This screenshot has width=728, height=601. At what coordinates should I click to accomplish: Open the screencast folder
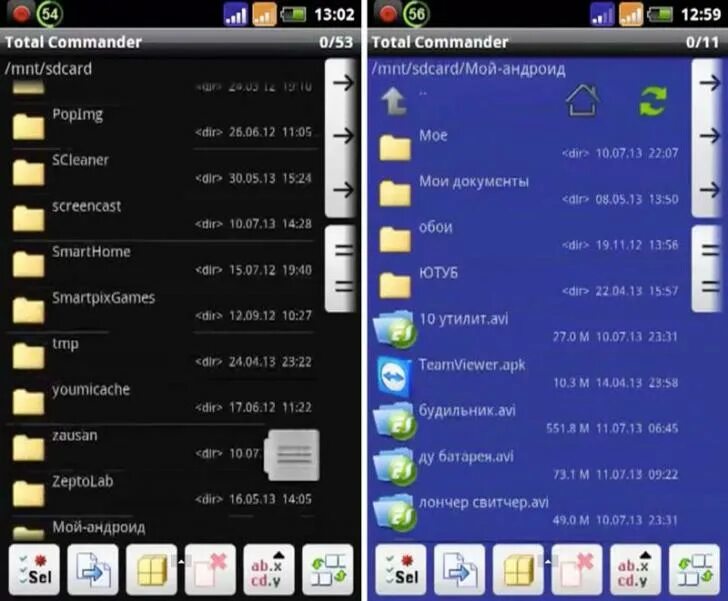[x=162, y=217]
